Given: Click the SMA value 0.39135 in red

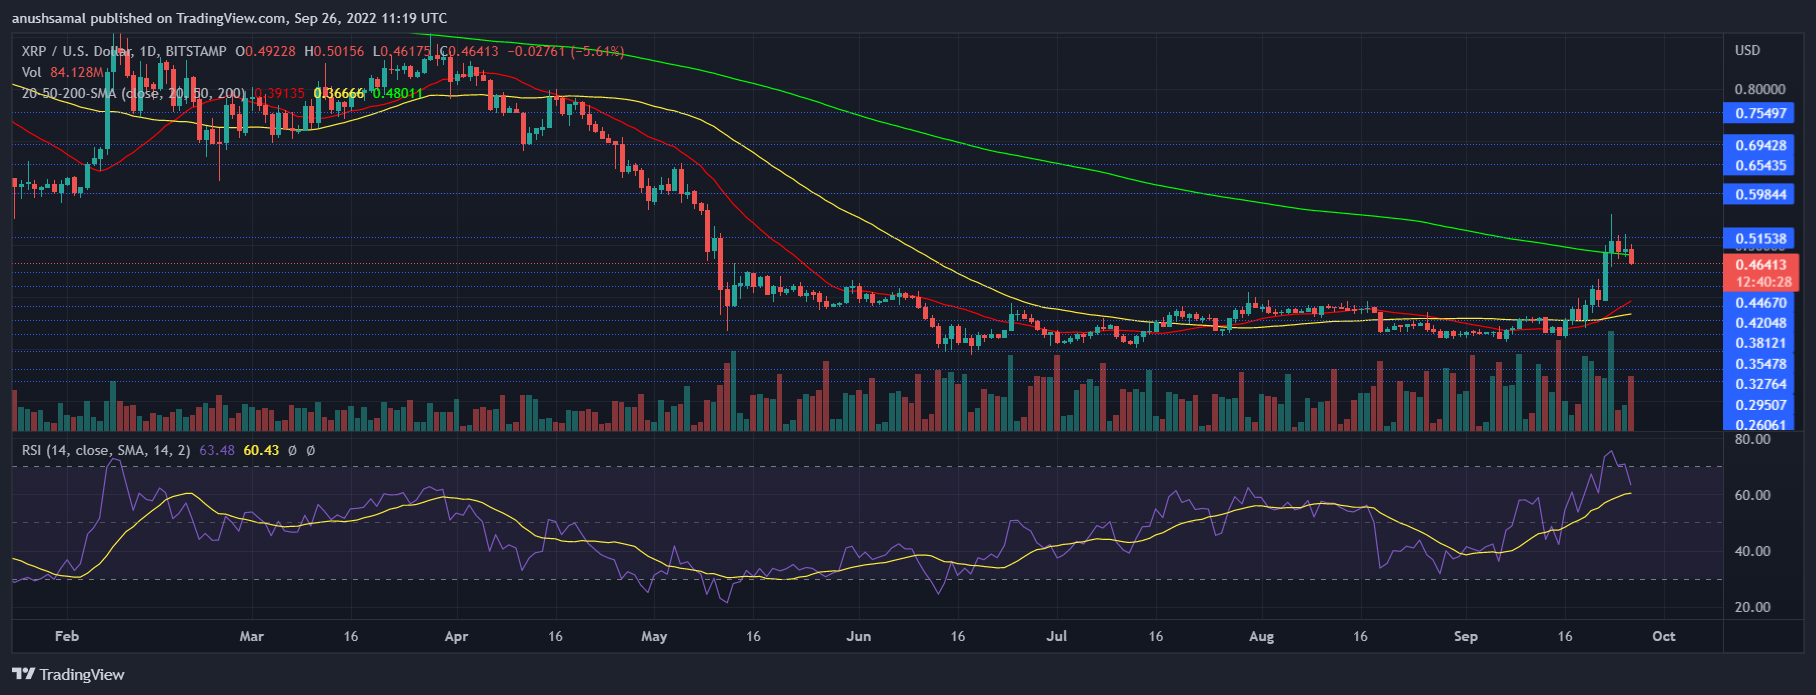Looking at the screenshot, I should click(x=279, y=93).
